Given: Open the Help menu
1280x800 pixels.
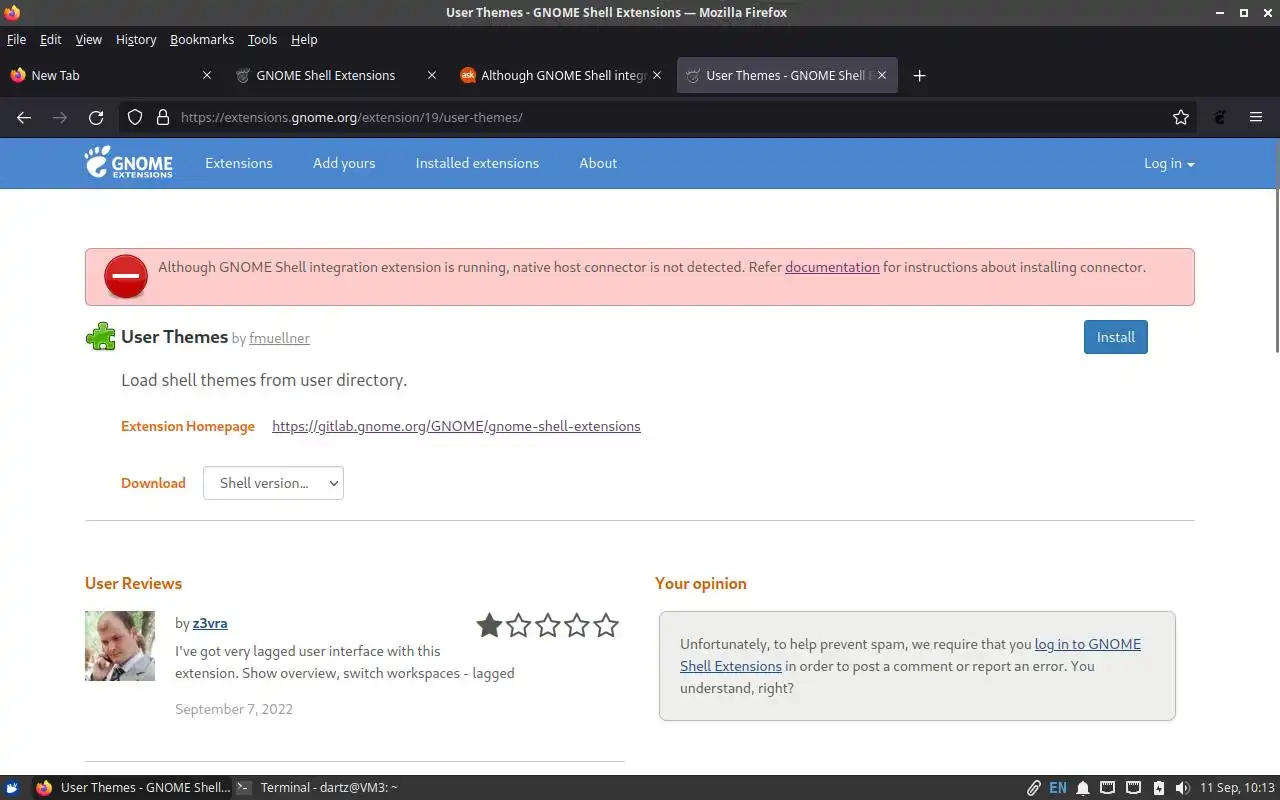Looking at the screenshot, I should [x=304, y=39].
